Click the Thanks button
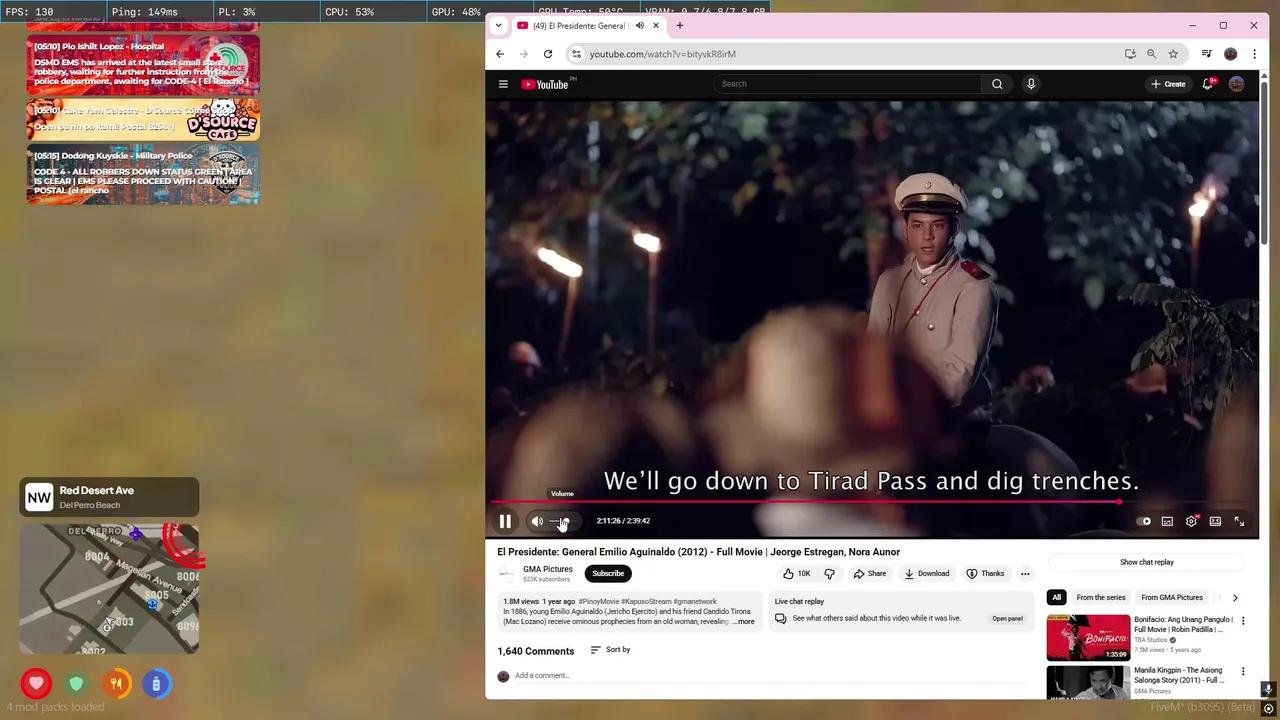This screenshot has height=720, width=1280. point(985,574)
